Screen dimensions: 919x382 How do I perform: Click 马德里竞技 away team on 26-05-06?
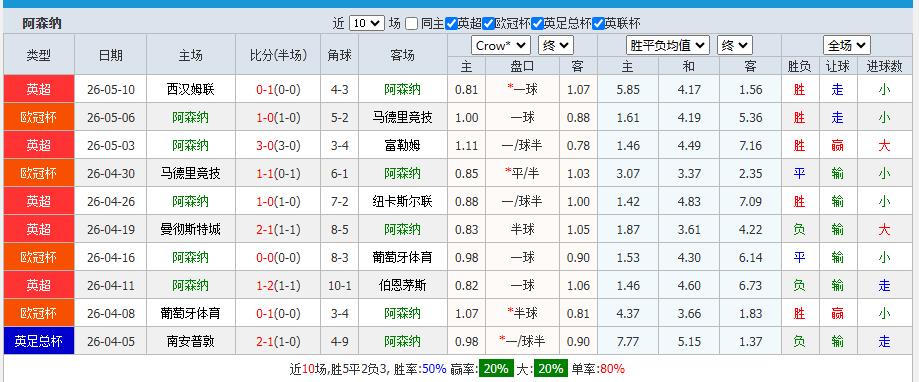pos(403,118)
